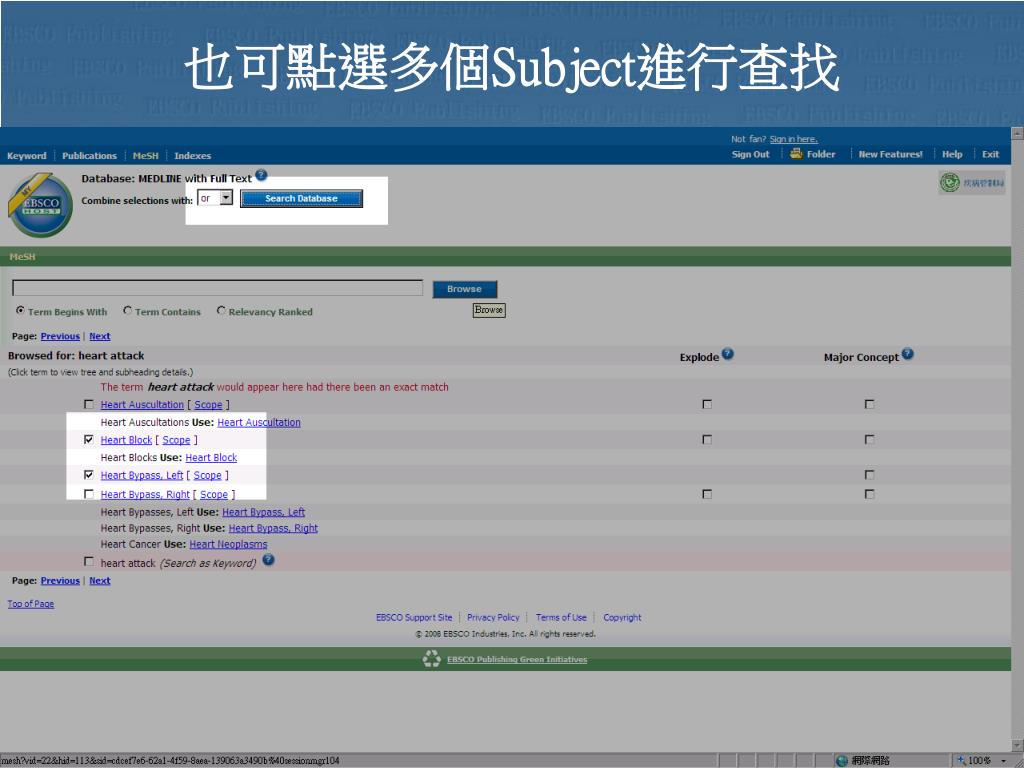Open the Heart Block term link

pyautogui.click(x=126, y=440)
